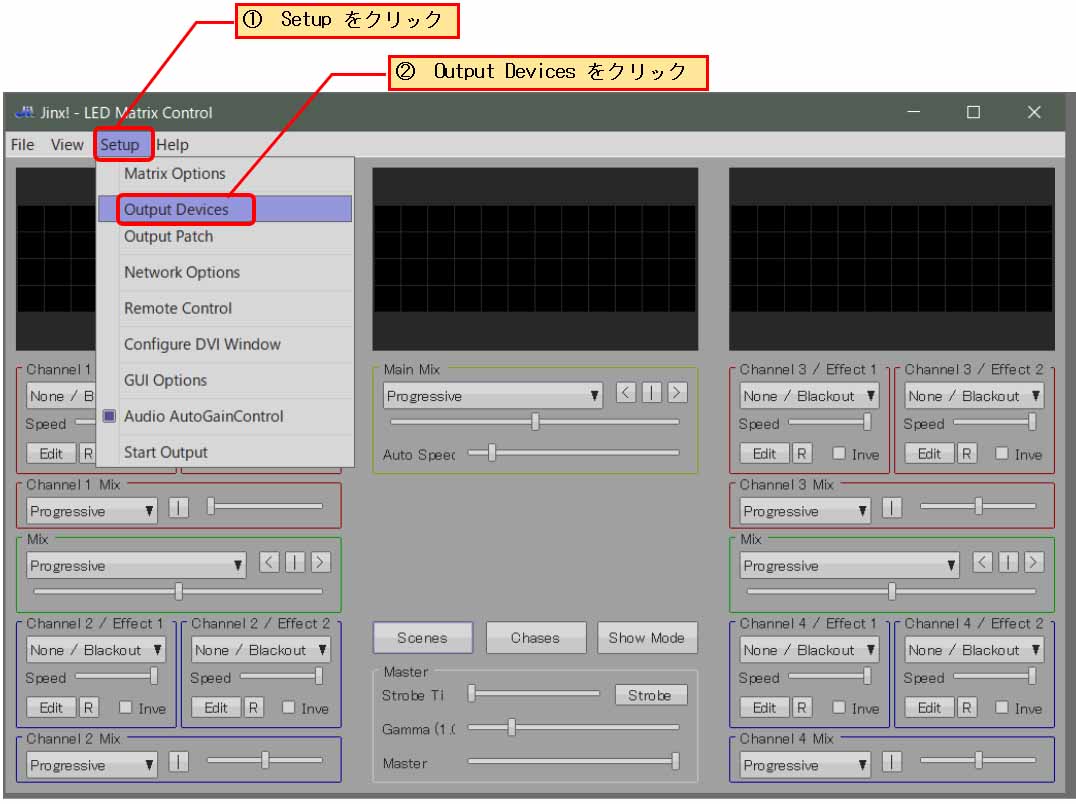The height and width of the screenshot is (804, 1076).
Task: Open the Scenes panel button
Action: tap(422, 638)
